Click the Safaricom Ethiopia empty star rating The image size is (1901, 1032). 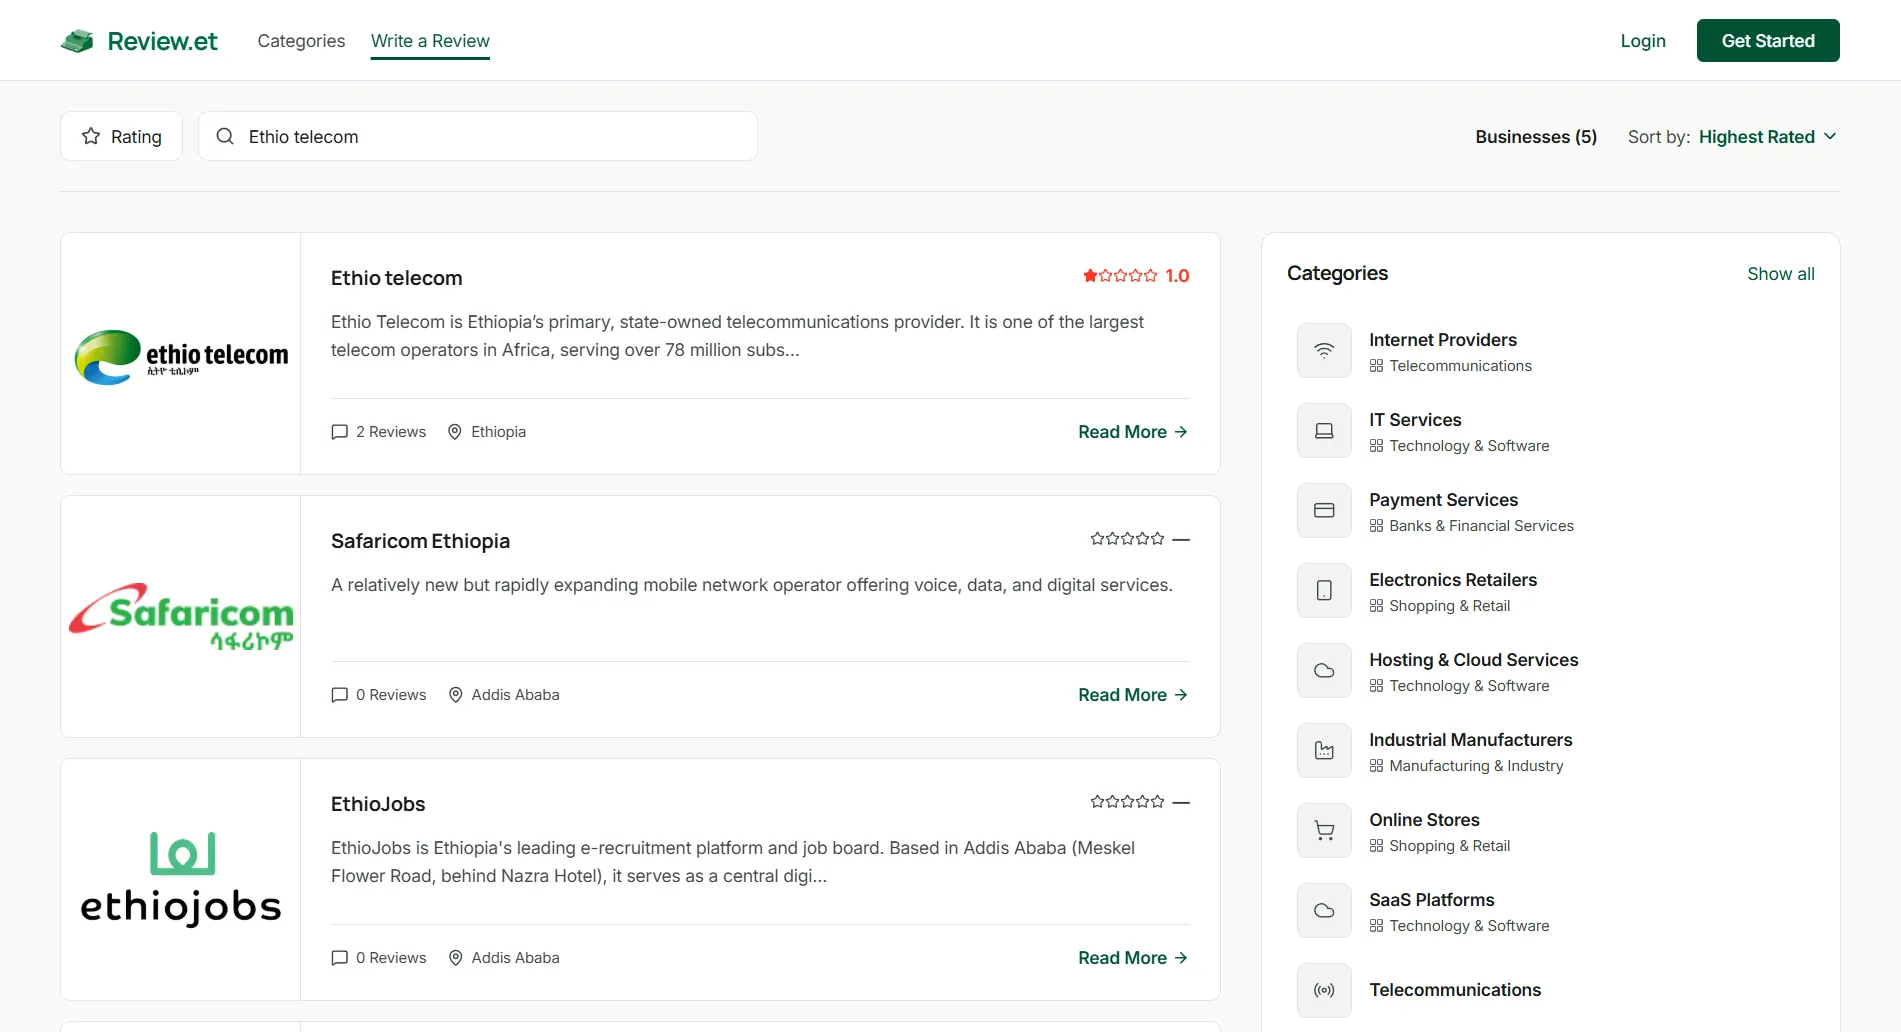point(1140,539)
